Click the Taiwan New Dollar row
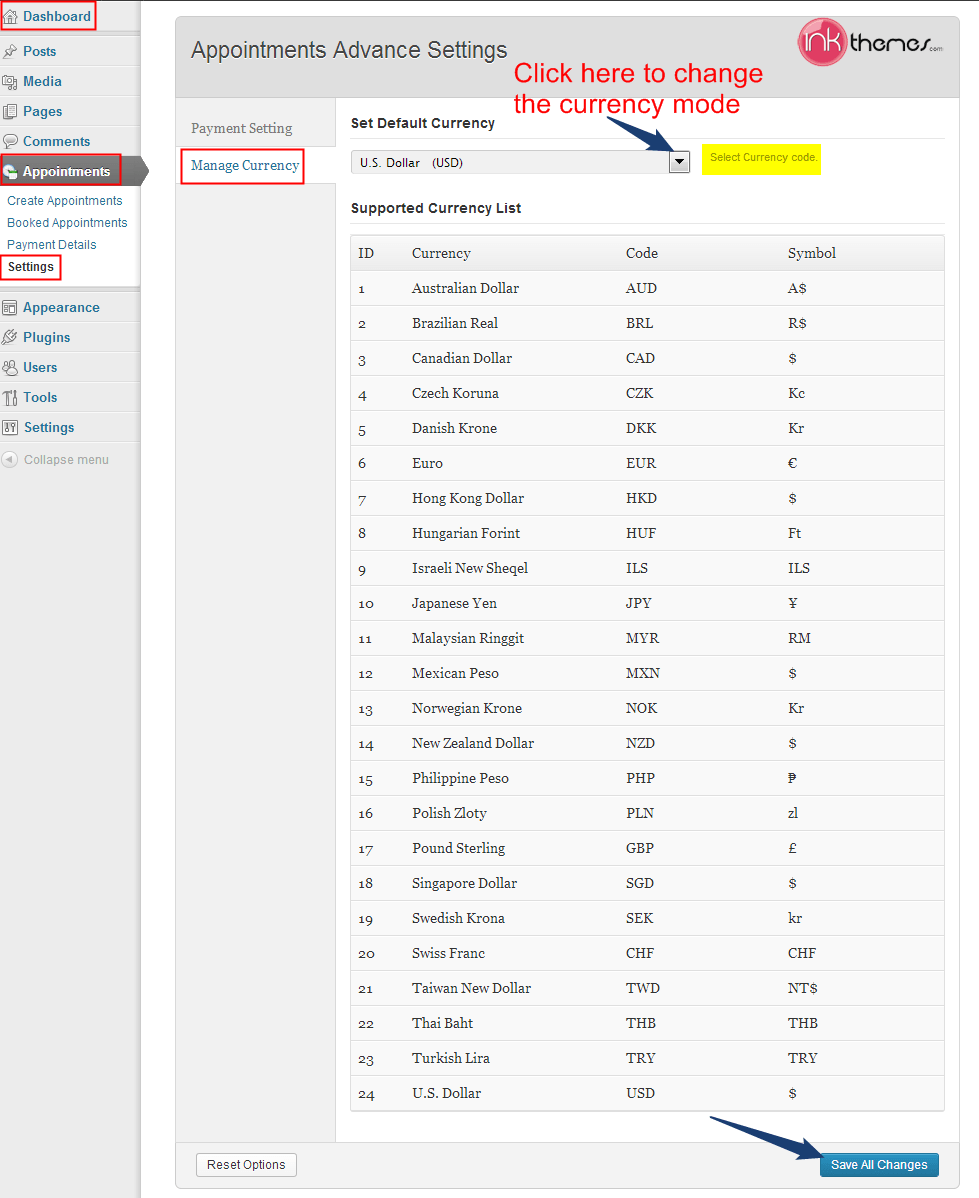 (647, 989)
